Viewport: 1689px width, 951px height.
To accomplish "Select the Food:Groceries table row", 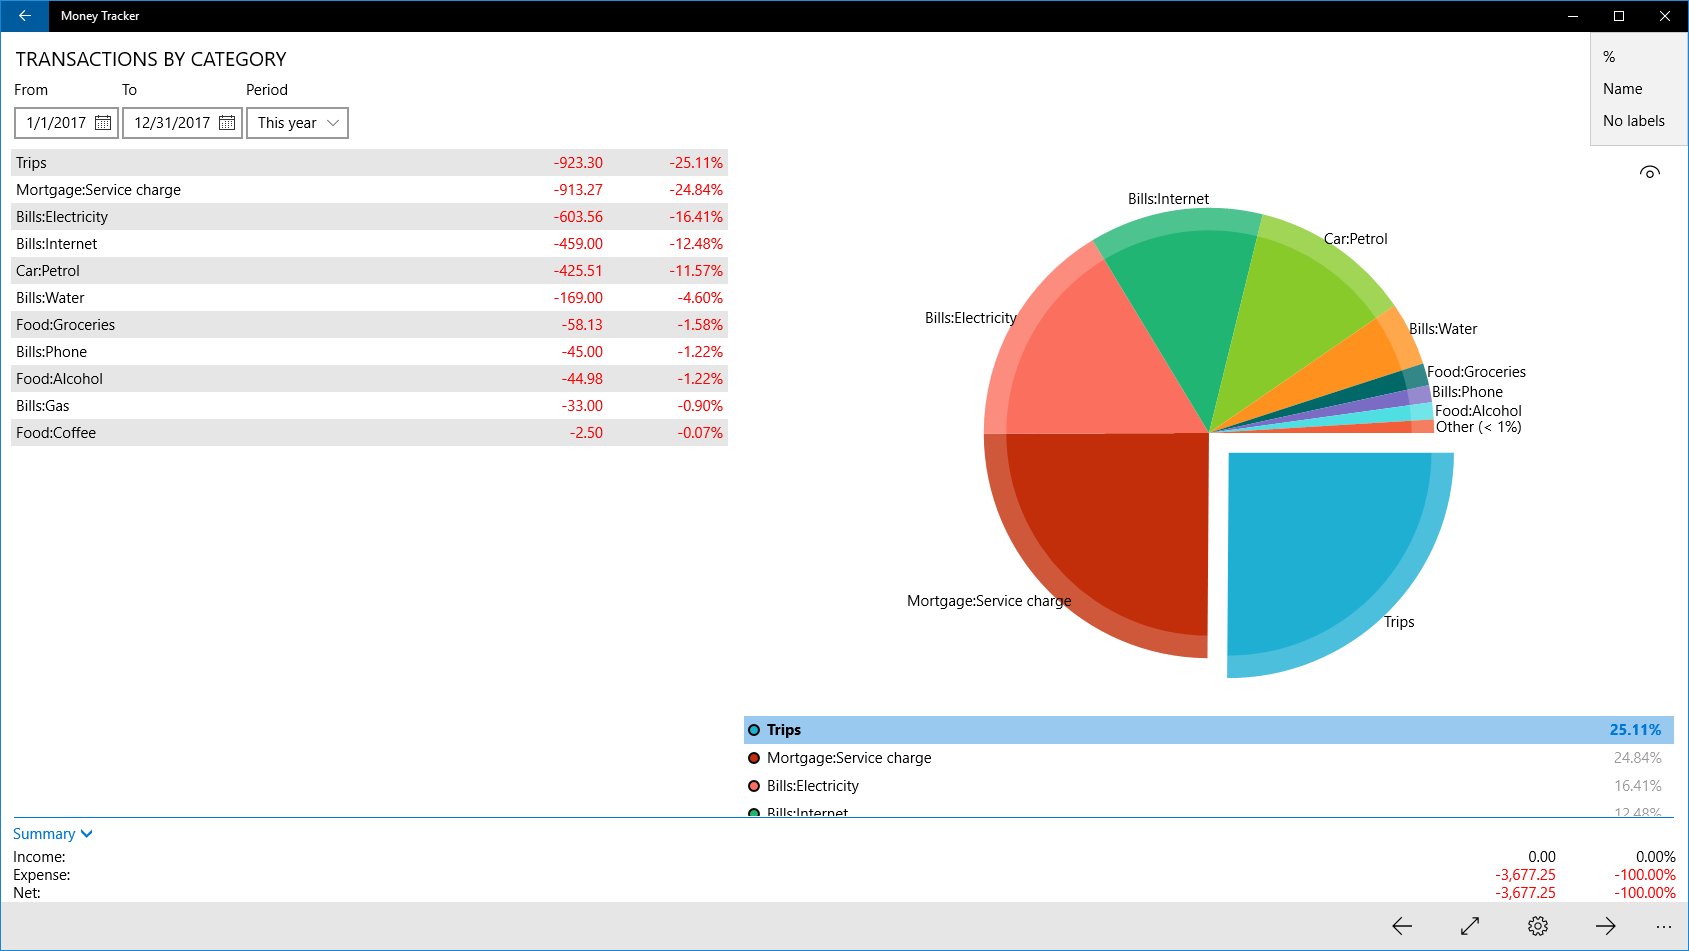I will [369, 325].
